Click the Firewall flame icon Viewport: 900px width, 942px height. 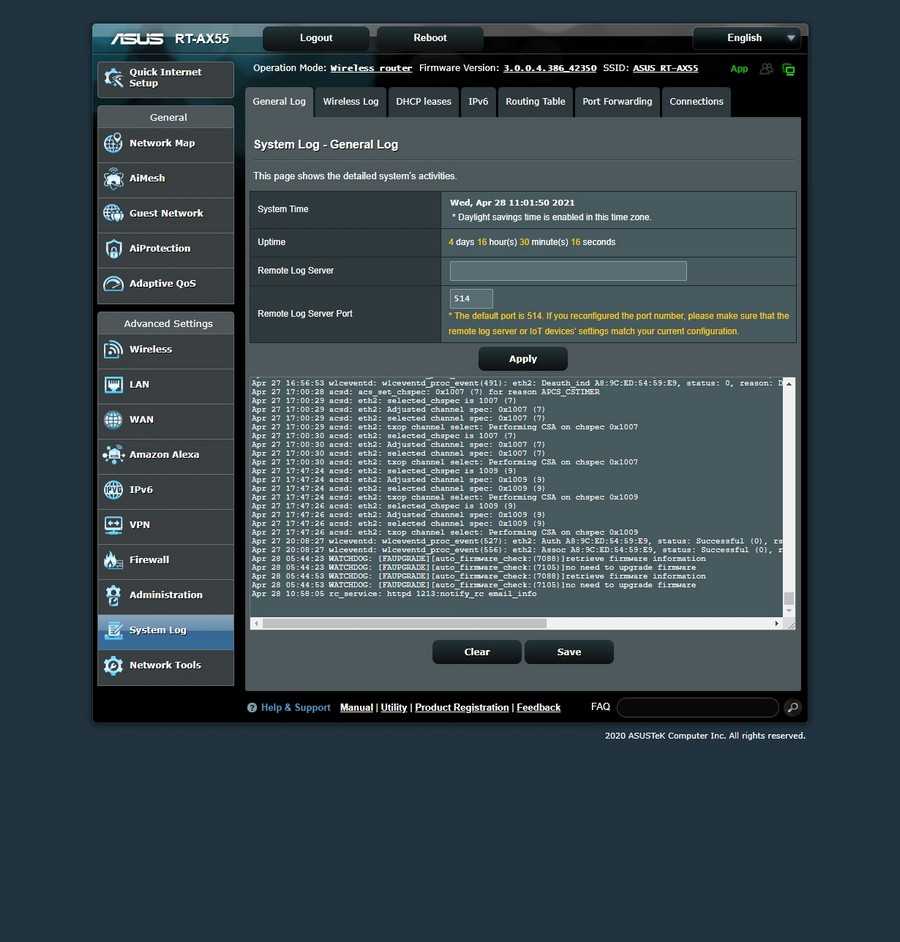click(x=113, y=560)
